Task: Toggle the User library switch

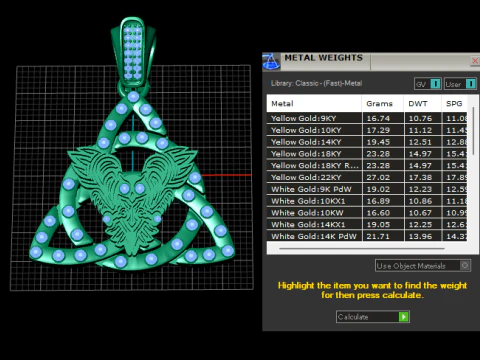Action: (471, 84)
